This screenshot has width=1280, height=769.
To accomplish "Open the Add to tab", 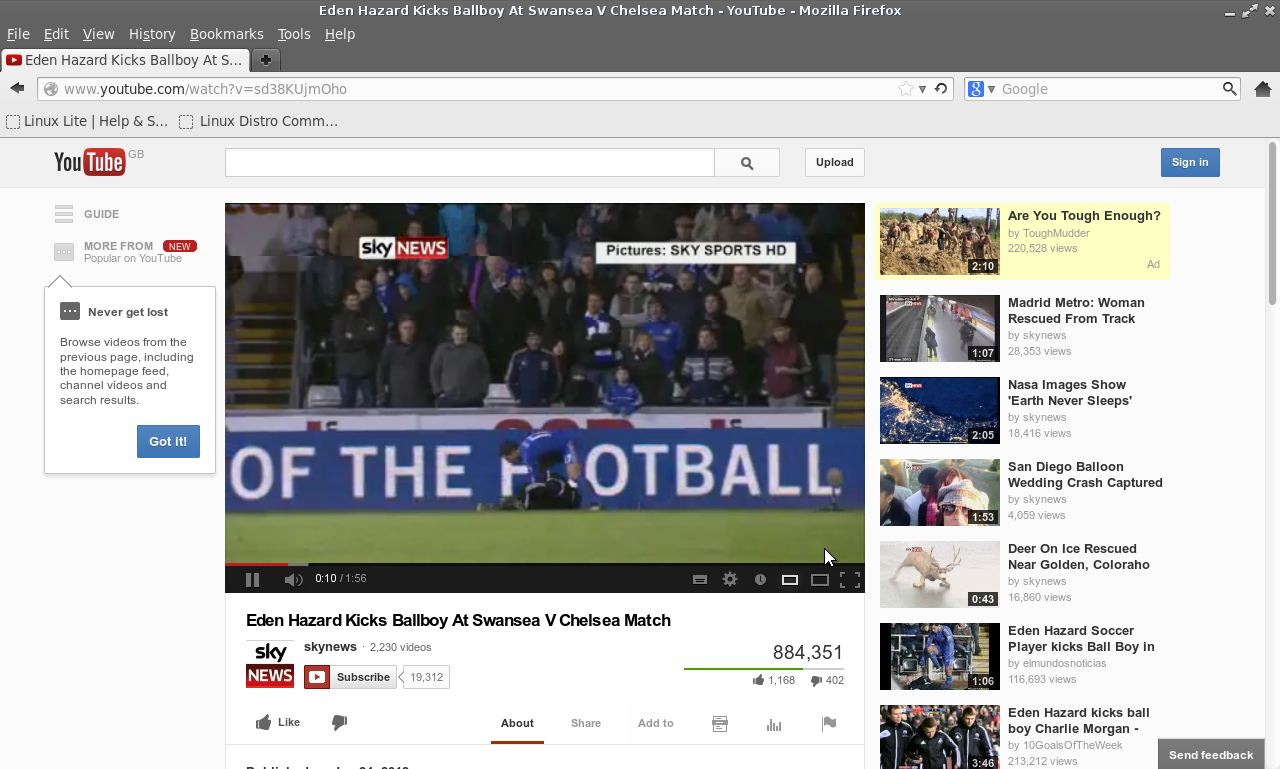I will click(x=656, y=723).
